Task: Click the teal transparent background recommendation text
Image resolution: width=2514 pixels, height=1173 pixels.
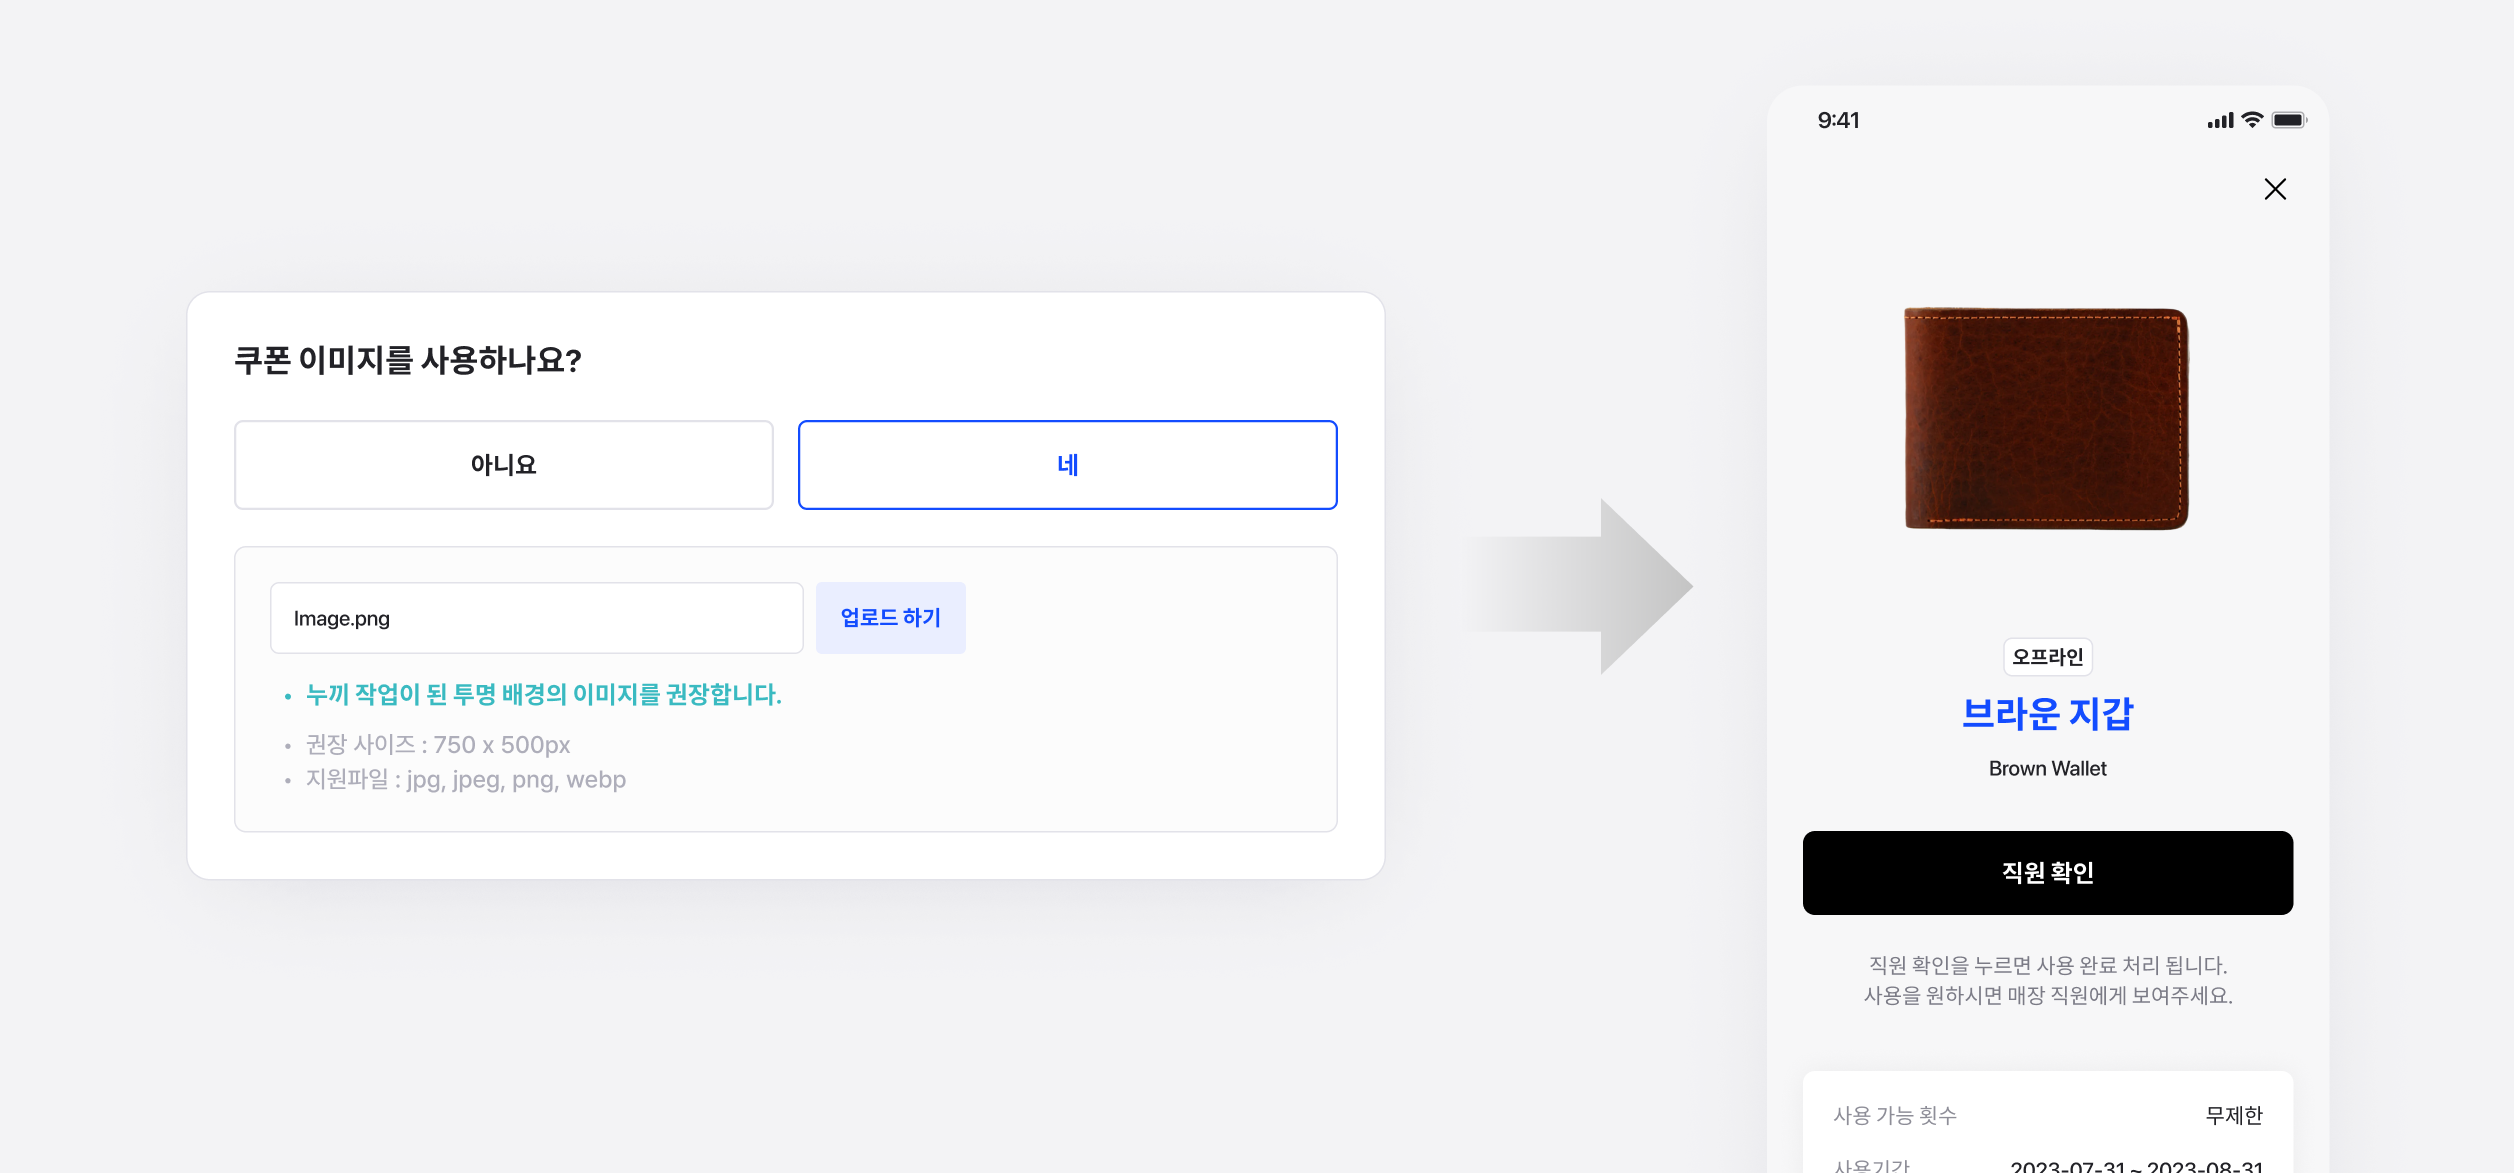Action: pyautogui.click(x=543, y=694)
